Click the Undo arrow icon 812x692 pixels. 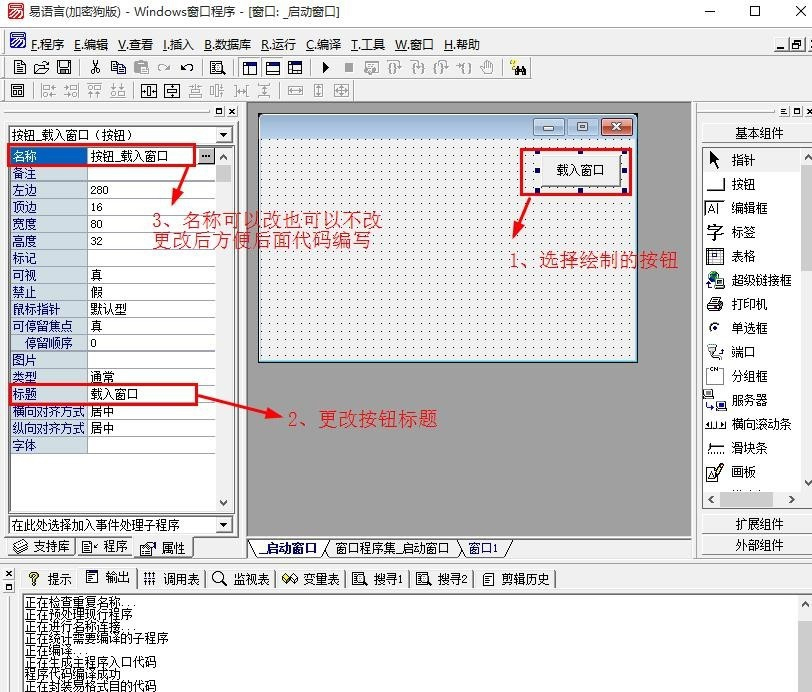pyautogui.click(x=187, y=67)
